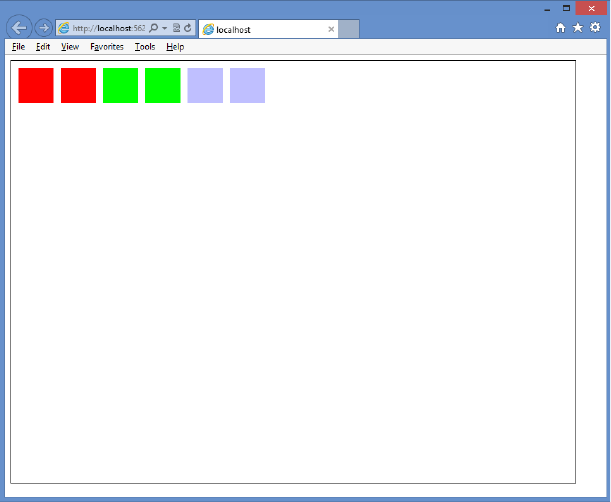Click the localhost URL address field
The width and height of the screenshot is (611, 502).
click(x=109, y=28)
